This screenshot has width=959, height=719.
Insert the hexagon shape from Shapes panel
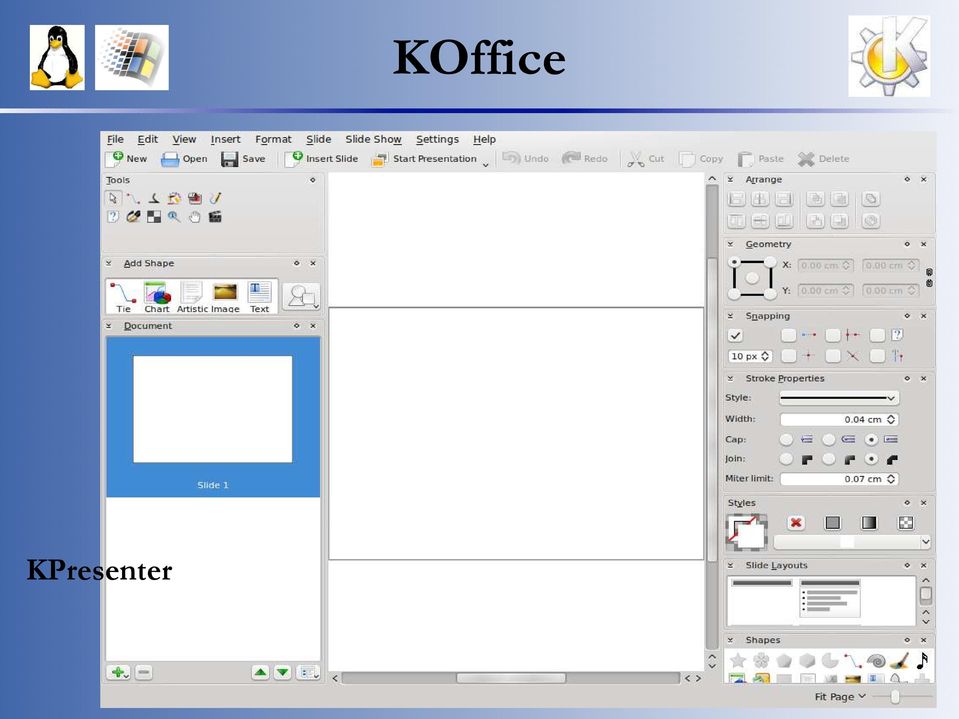coord(807,660)
